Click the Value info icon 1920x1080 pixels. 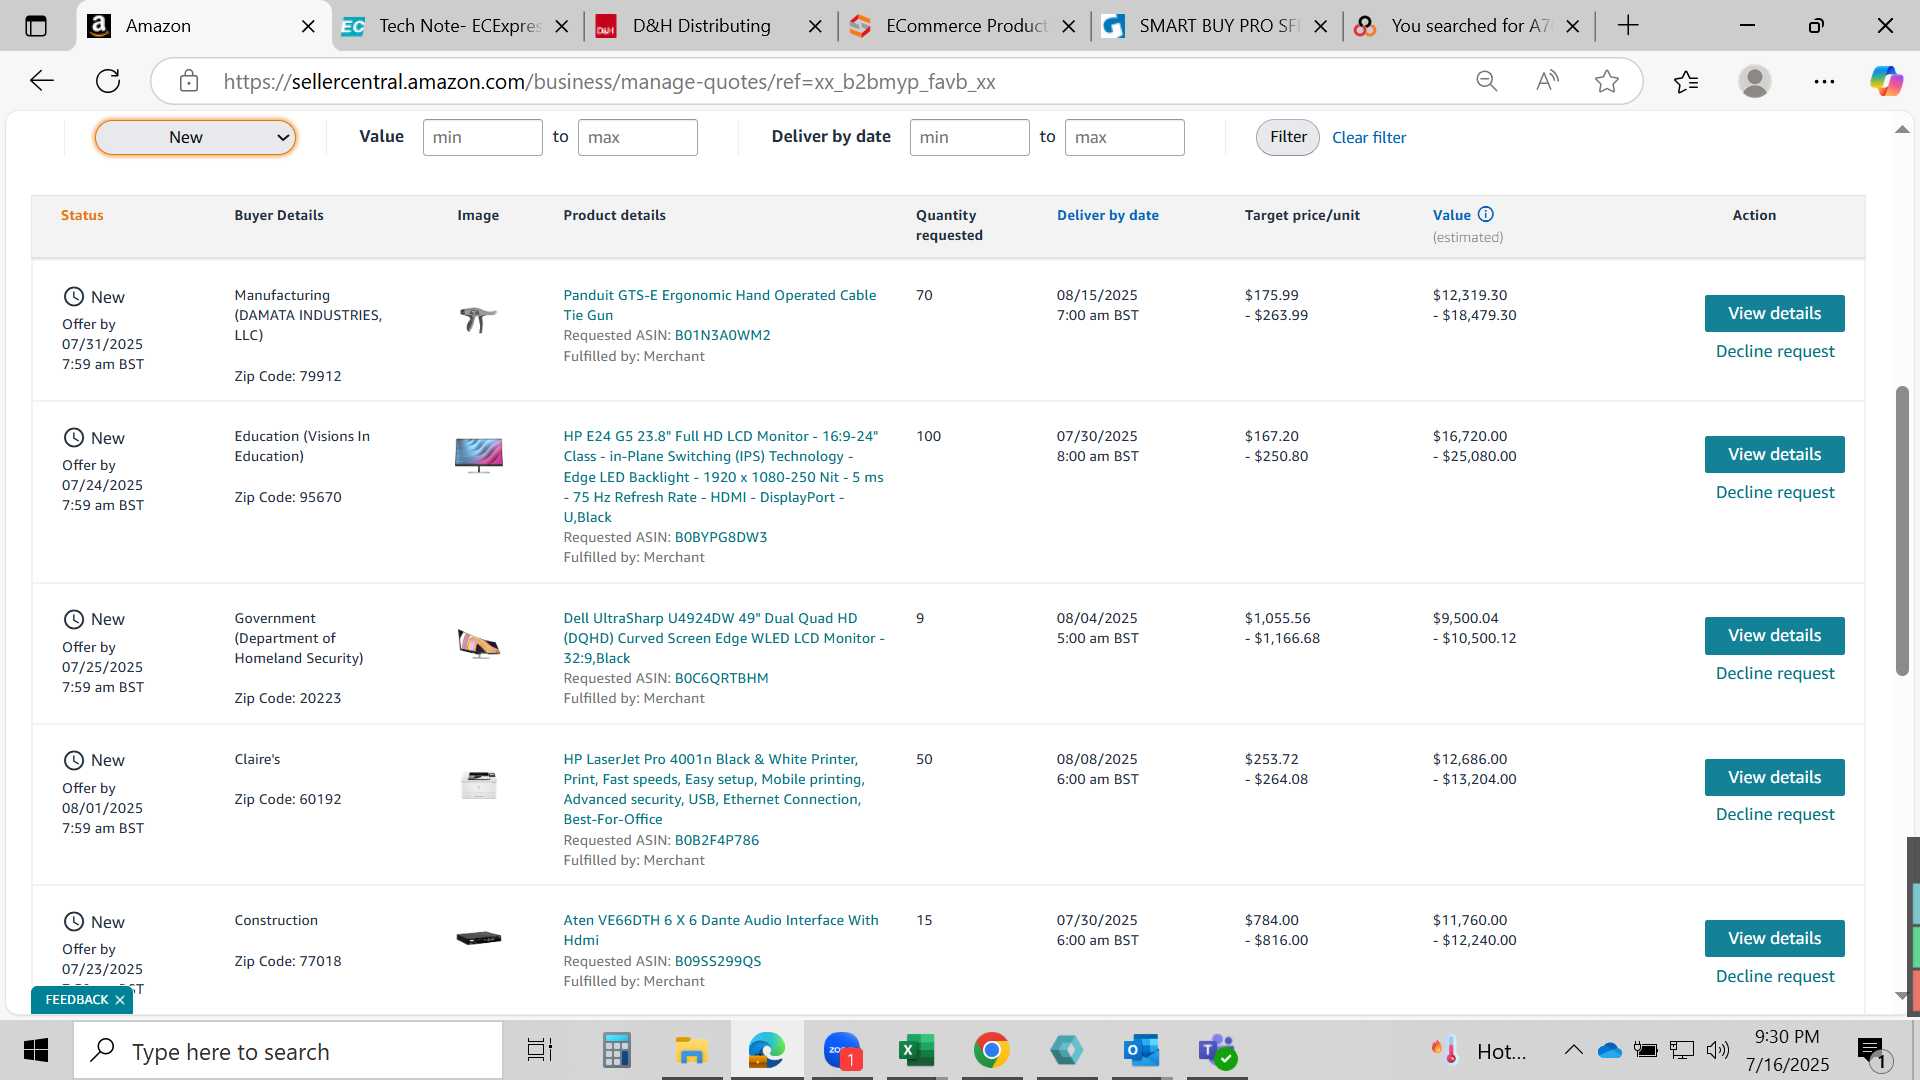pyautogui.click(x=1486, y=214)
